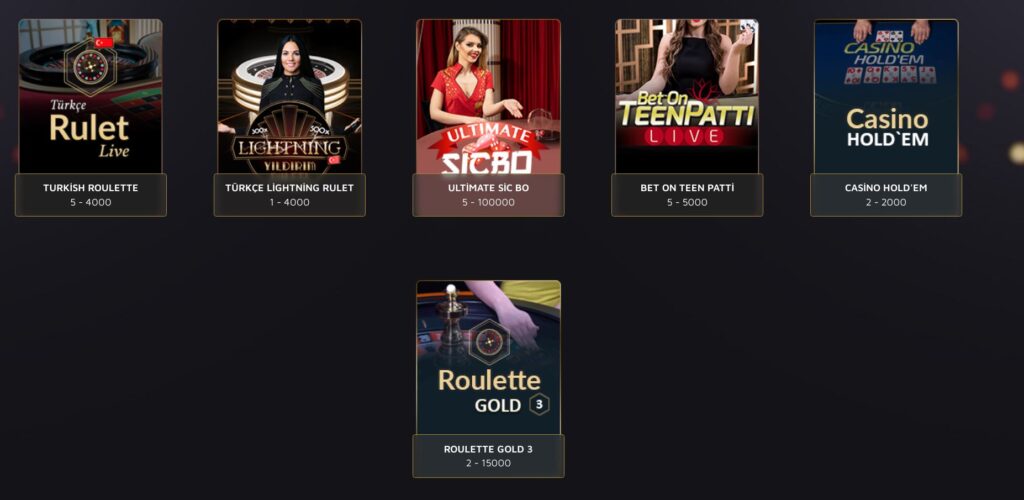This screenshot has width=1024, height=500.
Task: Select the TÜRKÇE LIGHTNING RULET label
Action: 289,187
